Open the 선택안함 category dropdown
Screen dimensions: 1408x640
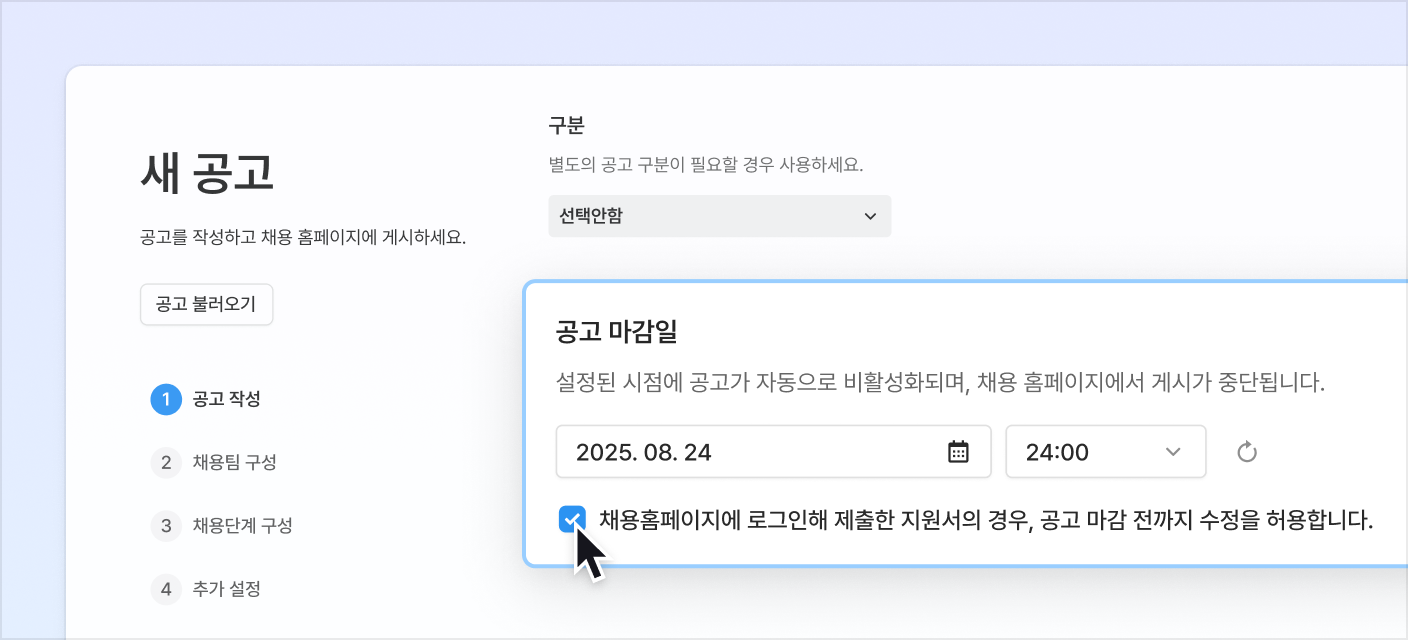point(718,216)
